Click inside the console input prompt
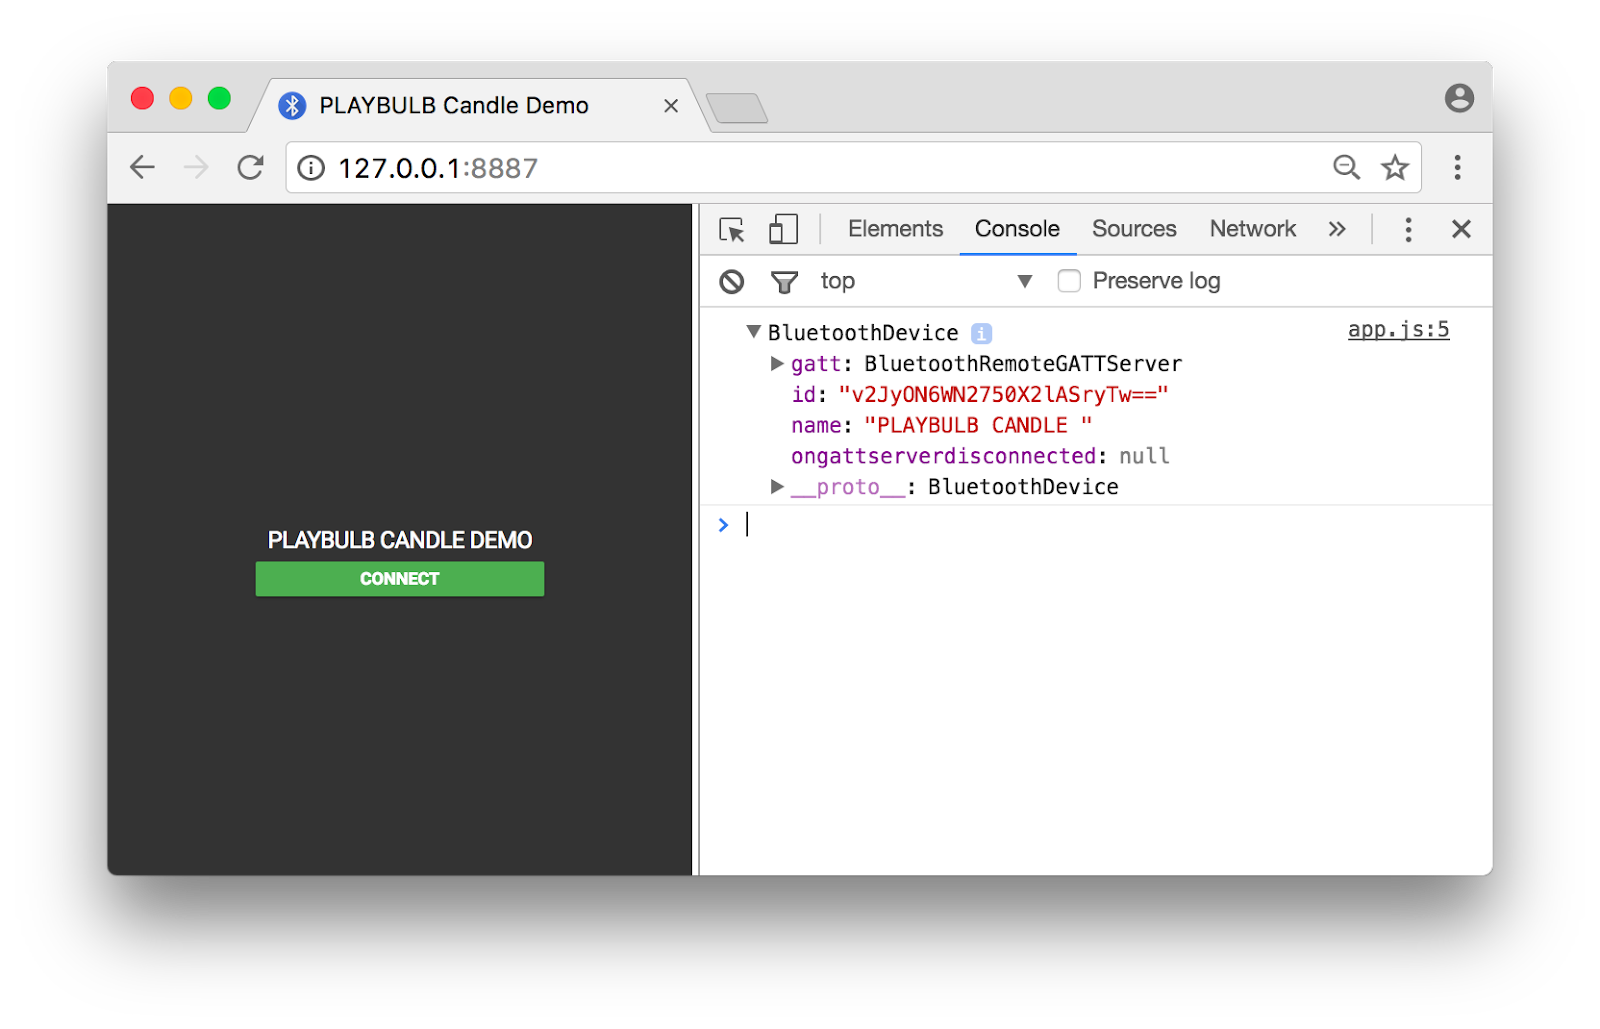Image resolution: width=1600 pixels, height=1029 pixels. click(x=900, y=524)
